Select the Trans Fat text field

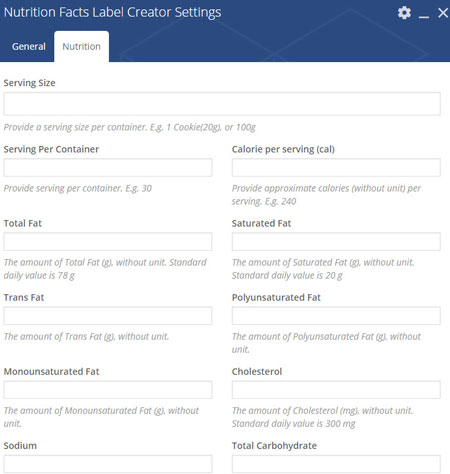click(108, 316)
